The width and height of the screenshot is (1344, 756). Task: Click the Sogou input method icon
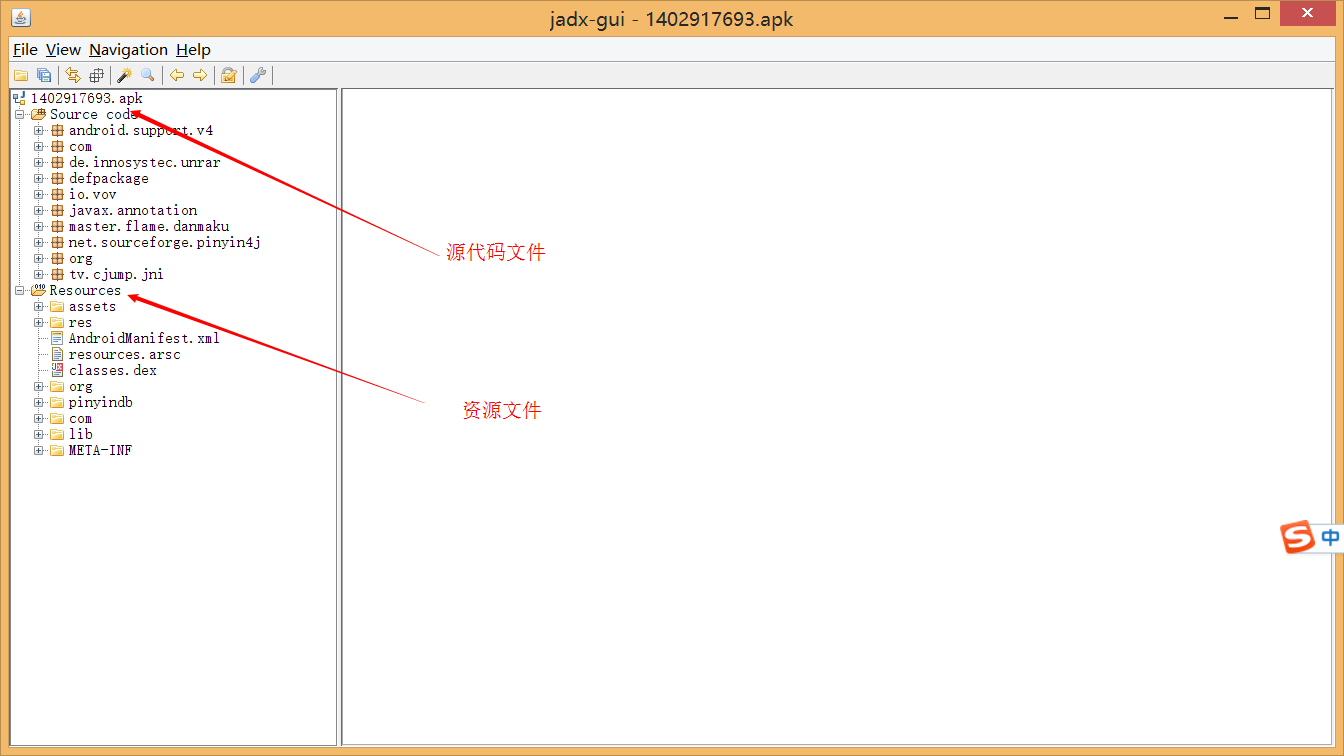pos(1297,537)
